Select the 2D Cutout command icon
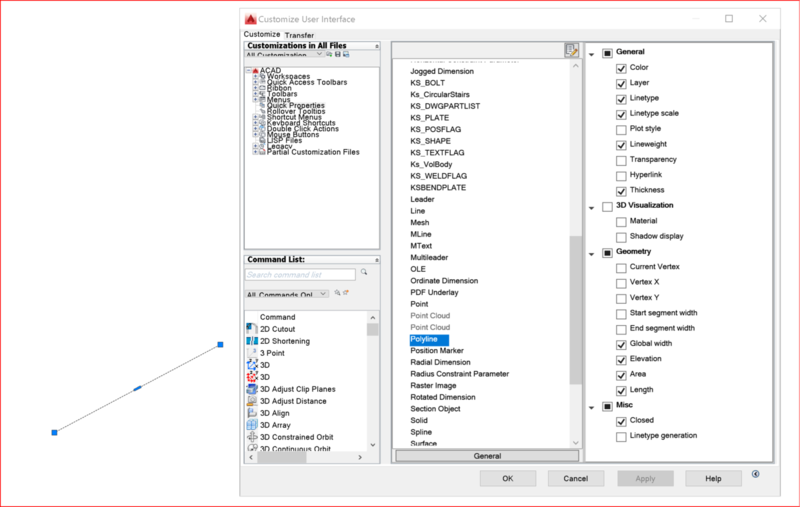 coord(252,329)
